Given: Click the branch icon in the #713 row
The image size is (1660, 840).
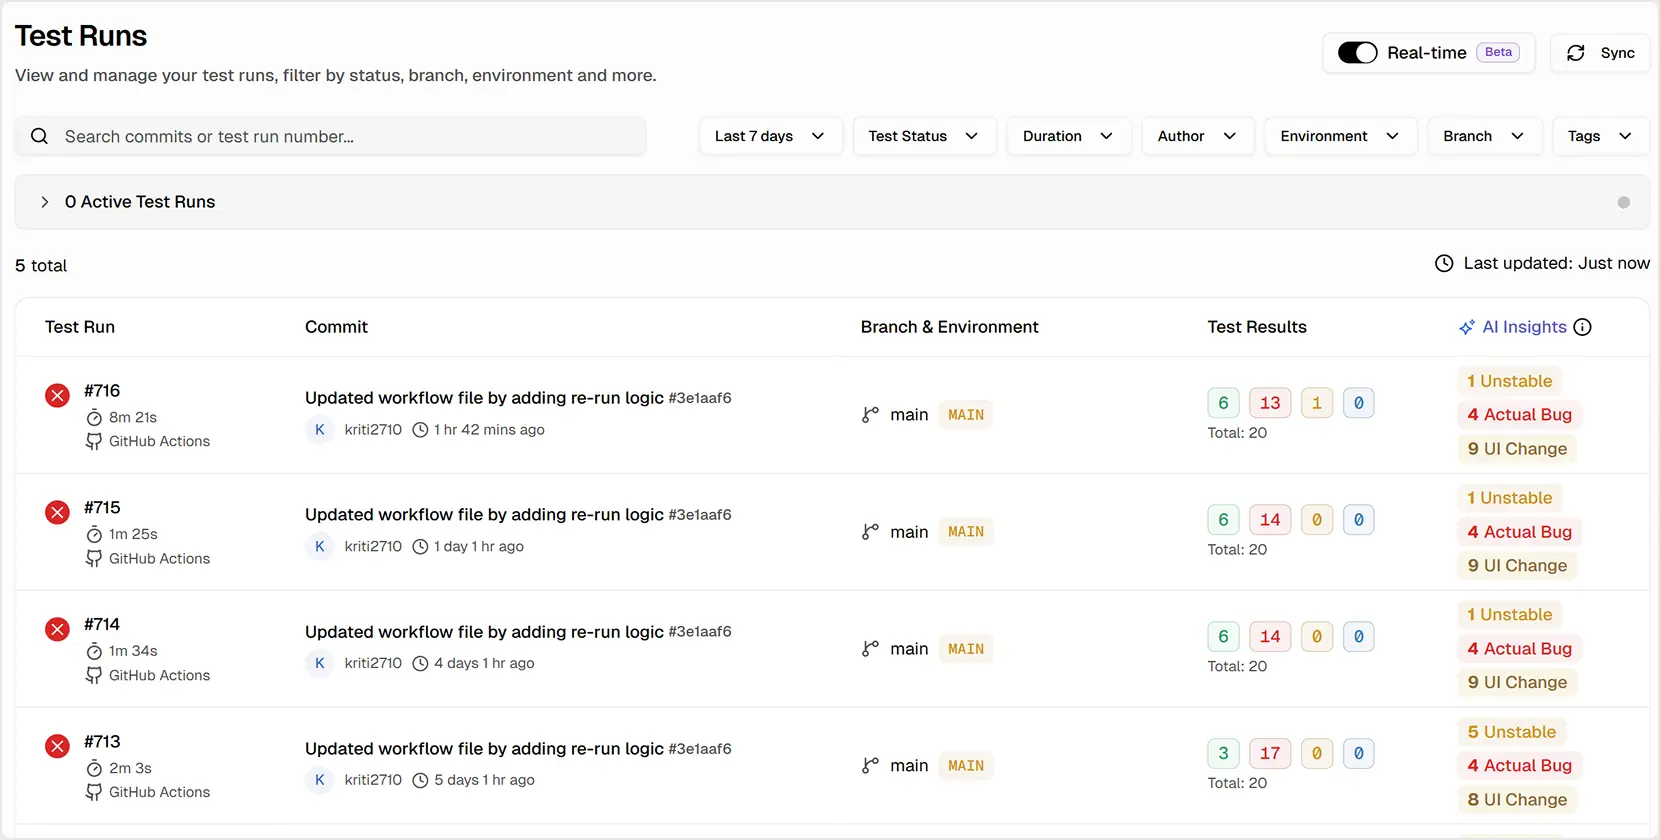Looking at the screenshot, I should [x=870, y=765].
